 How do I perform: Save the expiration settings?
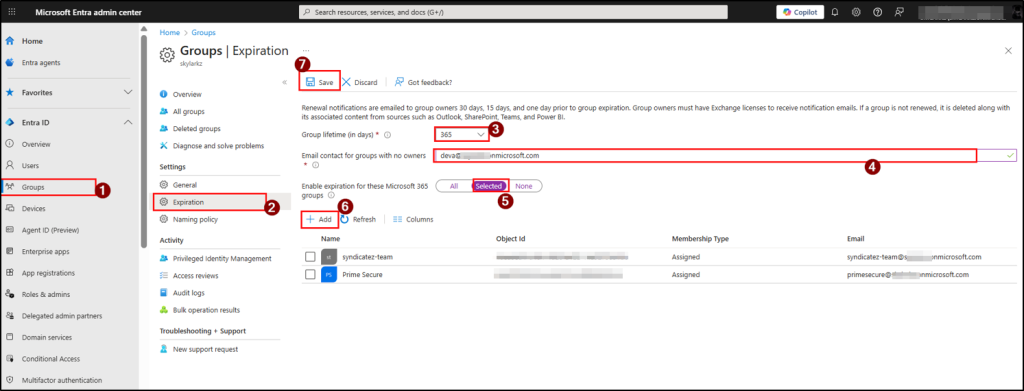320,82
